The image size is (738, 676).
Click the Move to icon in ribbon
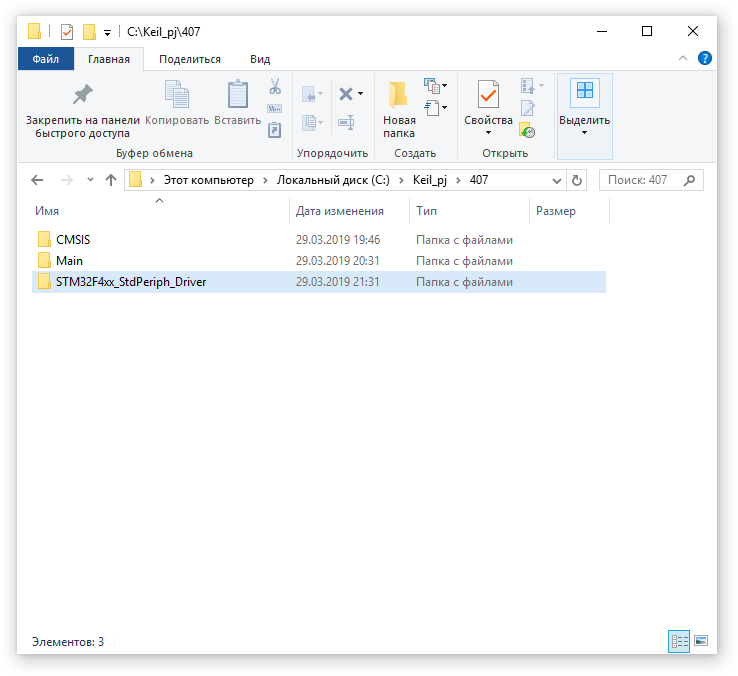[x=309, y=94]
